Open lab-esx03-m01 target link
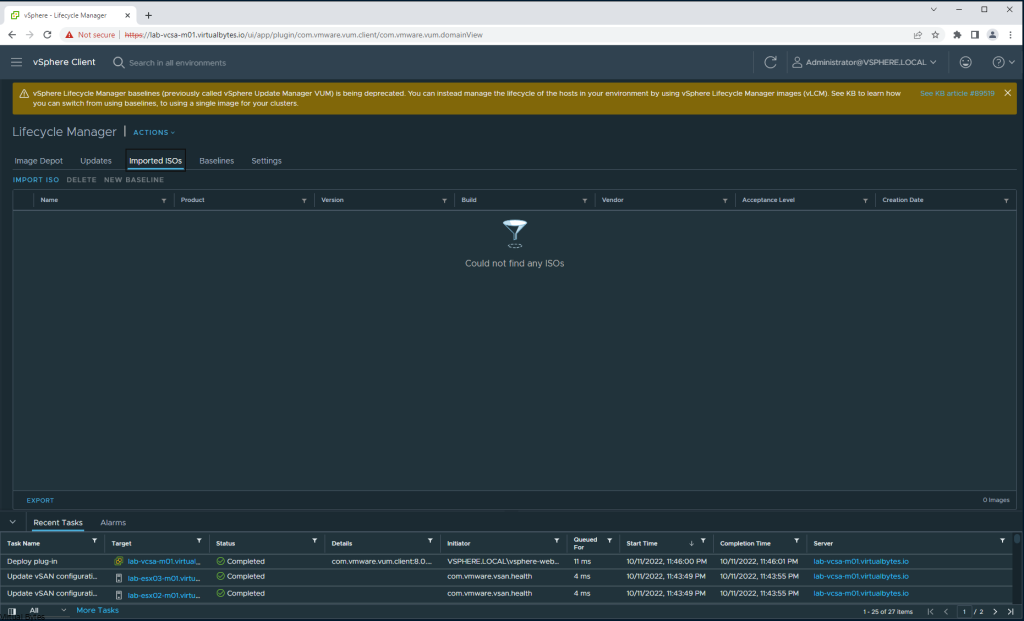Viewport: 1024px width, 621px height. pyautogui.click(x=164, y=578)
